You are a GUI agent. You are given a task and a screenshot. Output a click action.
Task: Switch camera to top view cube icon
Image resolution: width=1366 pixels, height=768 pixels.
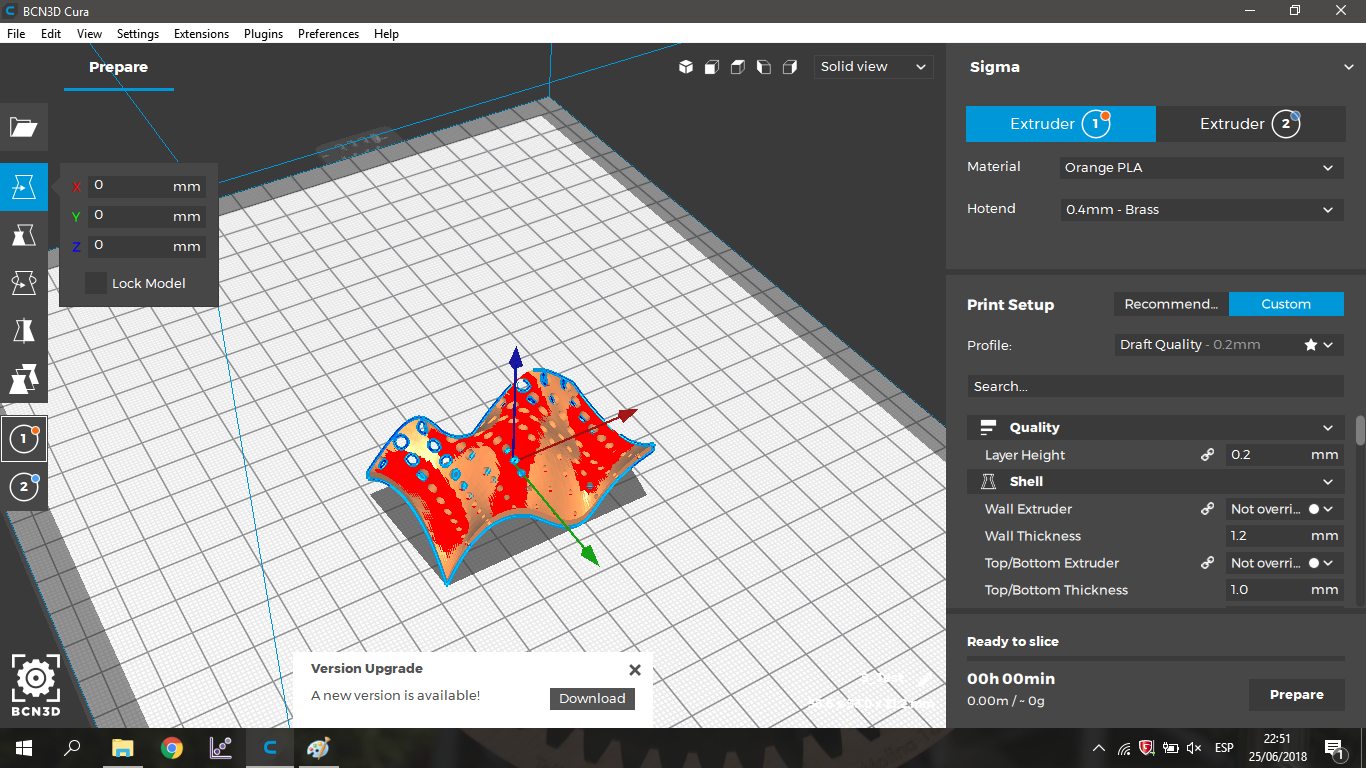738,67
